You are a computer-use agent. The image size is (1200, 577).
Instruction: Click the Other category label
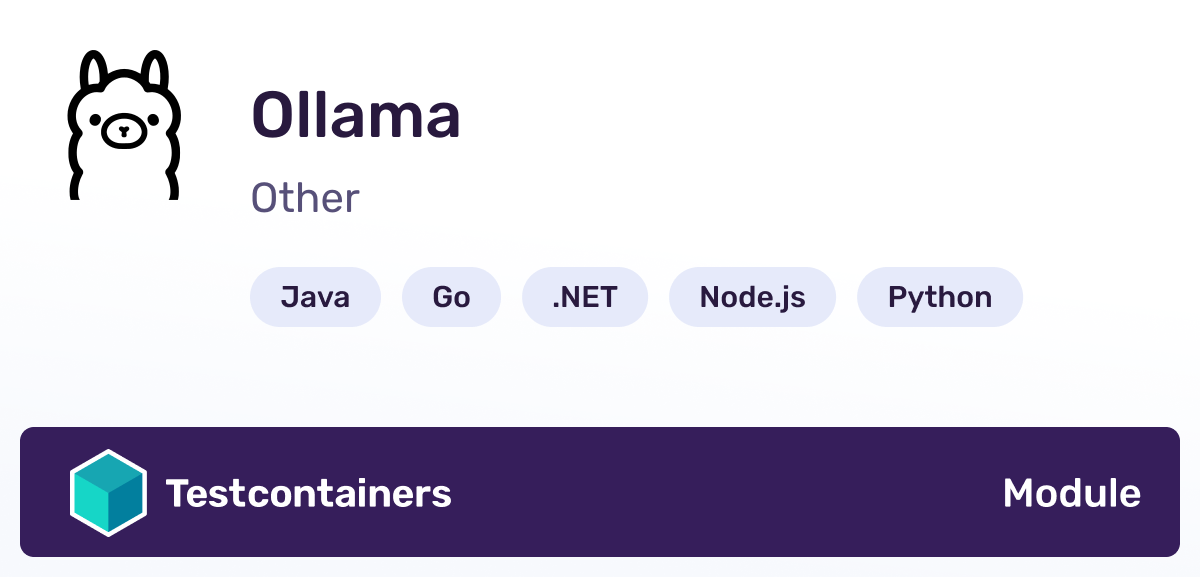(x=305, y=198)
